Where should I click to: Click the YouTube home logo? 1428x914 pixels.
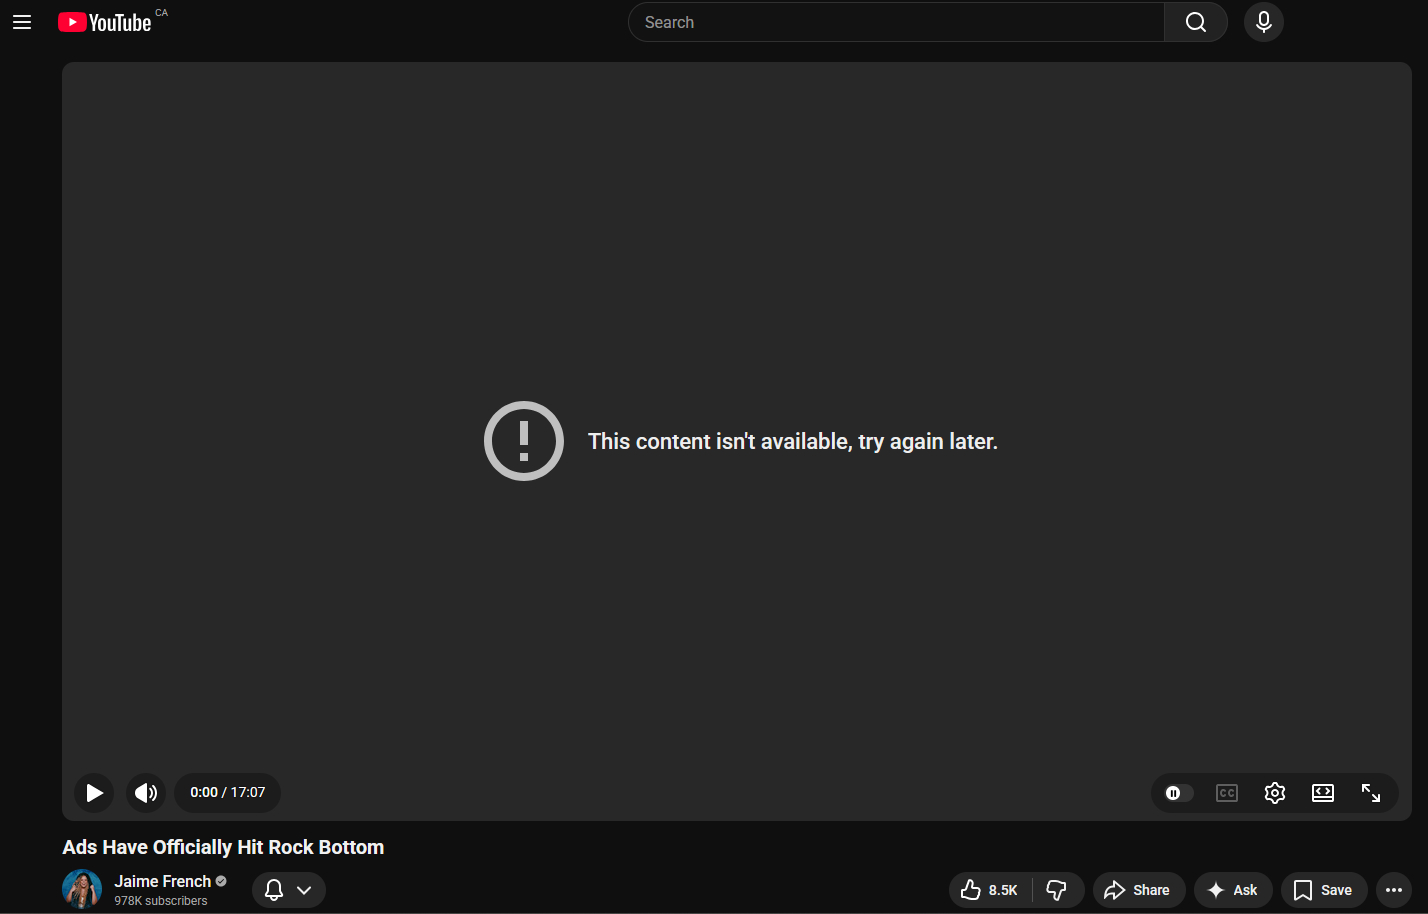[105, 22]
